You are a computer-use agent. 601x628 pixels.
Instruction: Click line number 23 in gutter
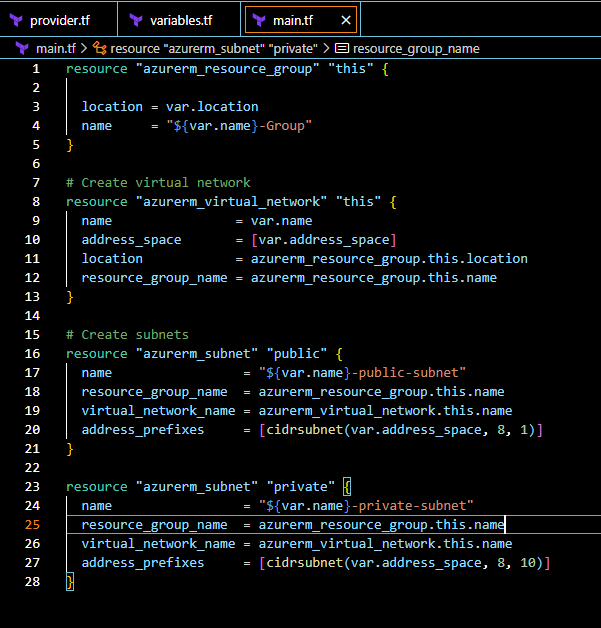tap(32, 487)
